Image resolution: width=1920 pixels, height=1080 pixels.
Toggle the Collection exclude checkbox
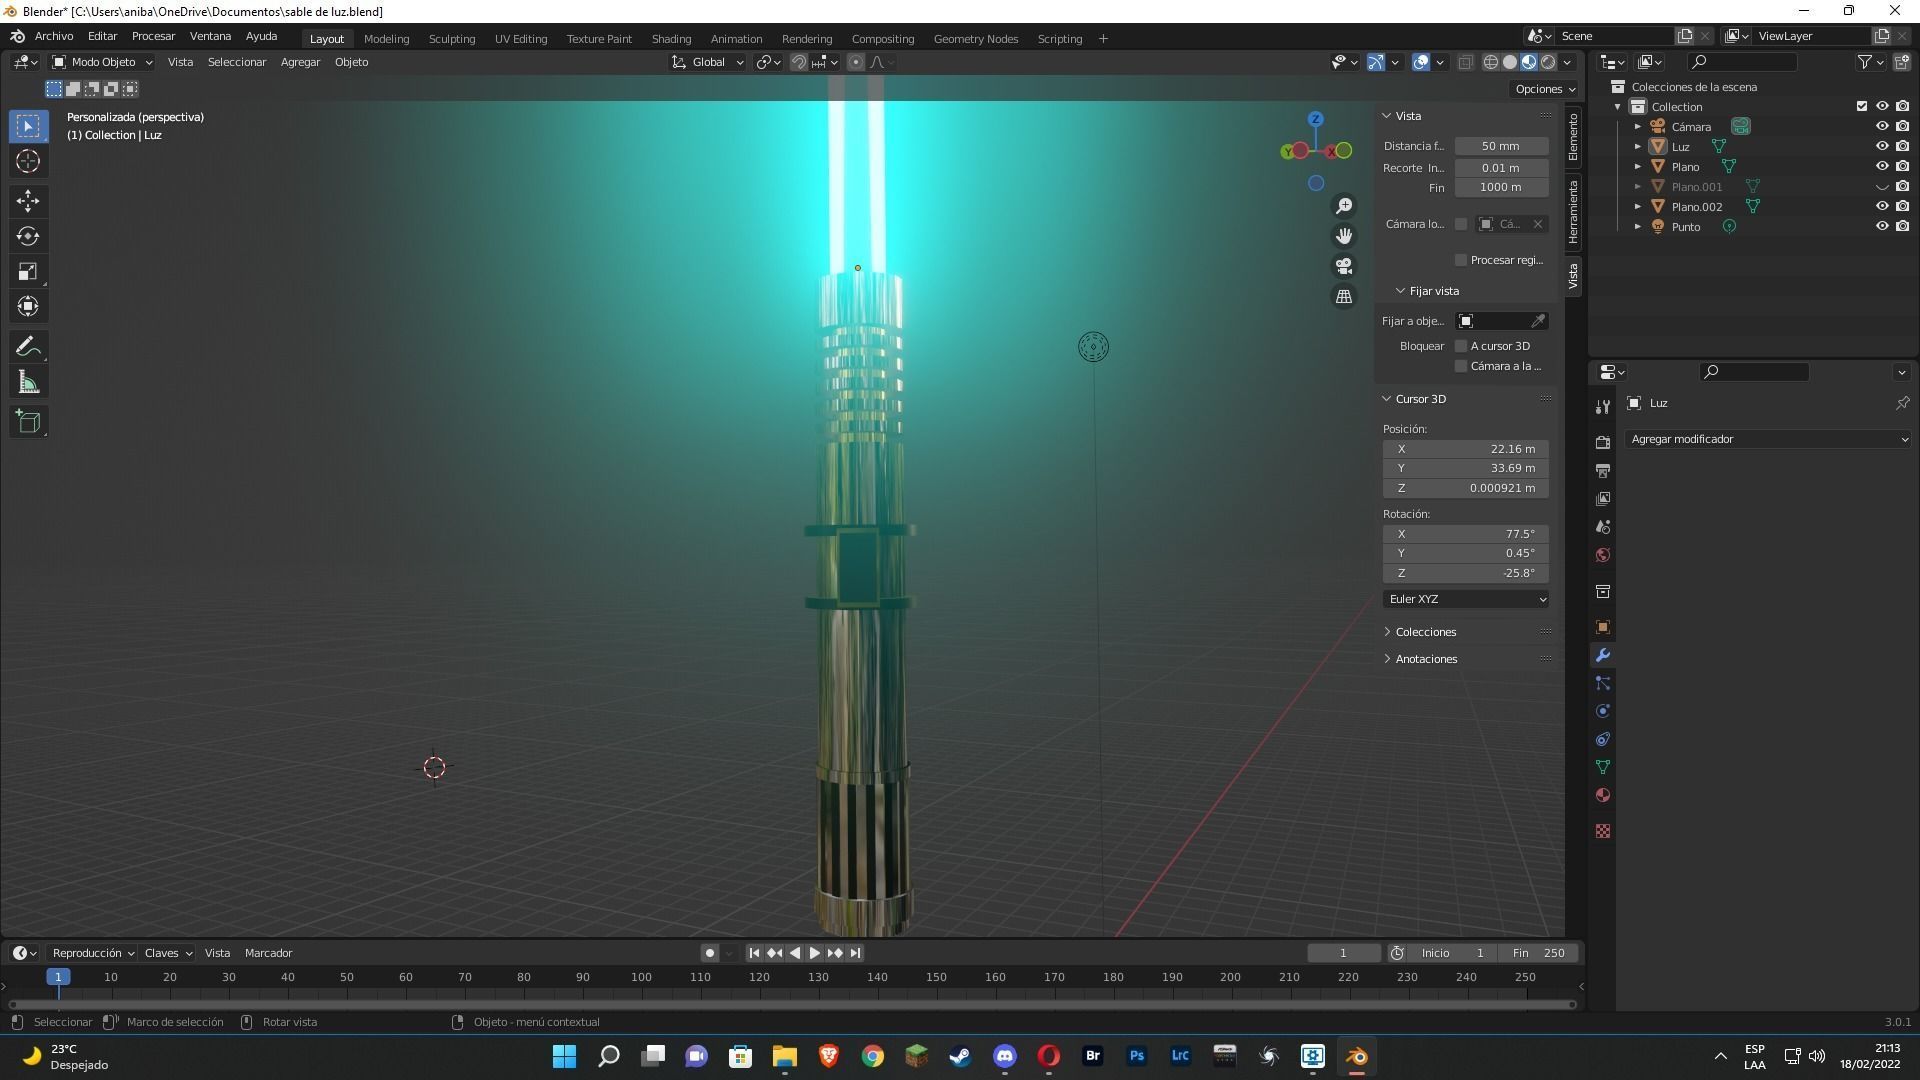(1862, 107)
